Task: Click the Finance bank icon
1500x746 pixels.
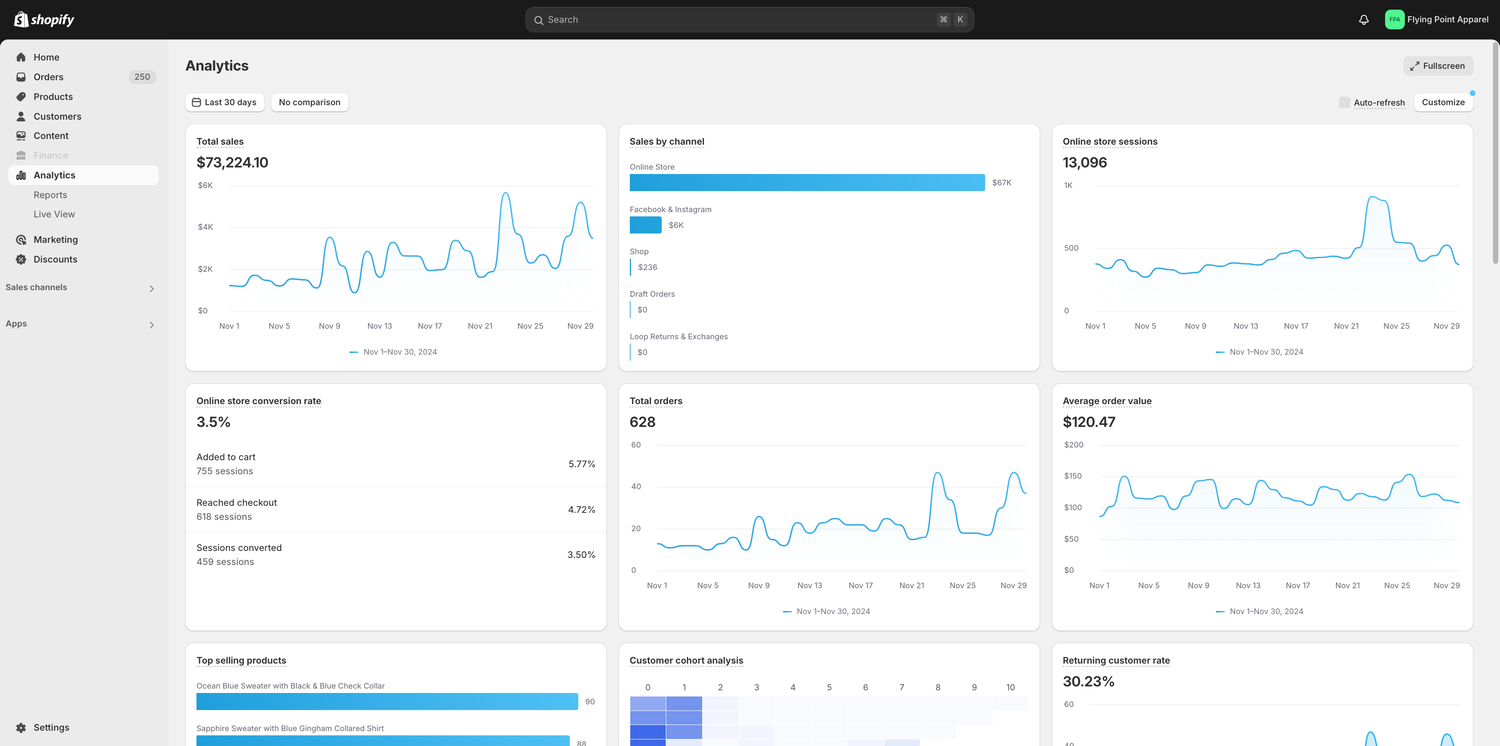Action: [x=21, y=155]
